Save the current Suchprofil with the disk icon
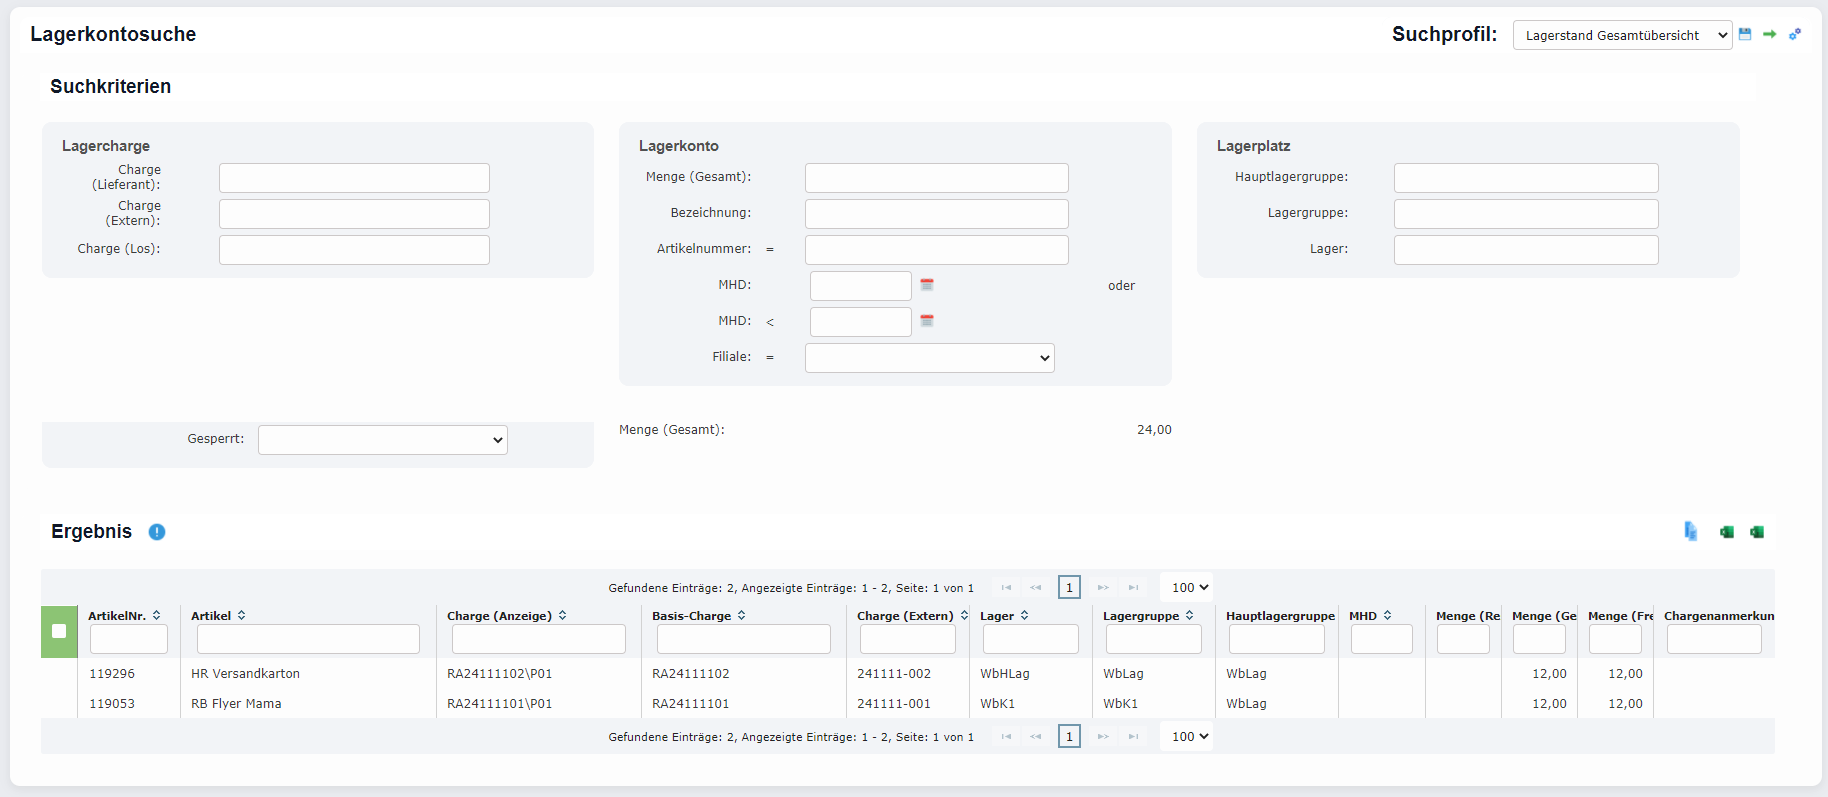 (x=1745, y=34)
